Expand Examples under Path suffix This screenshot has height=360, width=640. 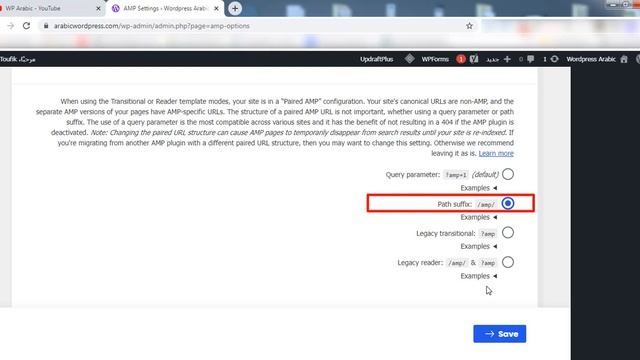[478, 217]
